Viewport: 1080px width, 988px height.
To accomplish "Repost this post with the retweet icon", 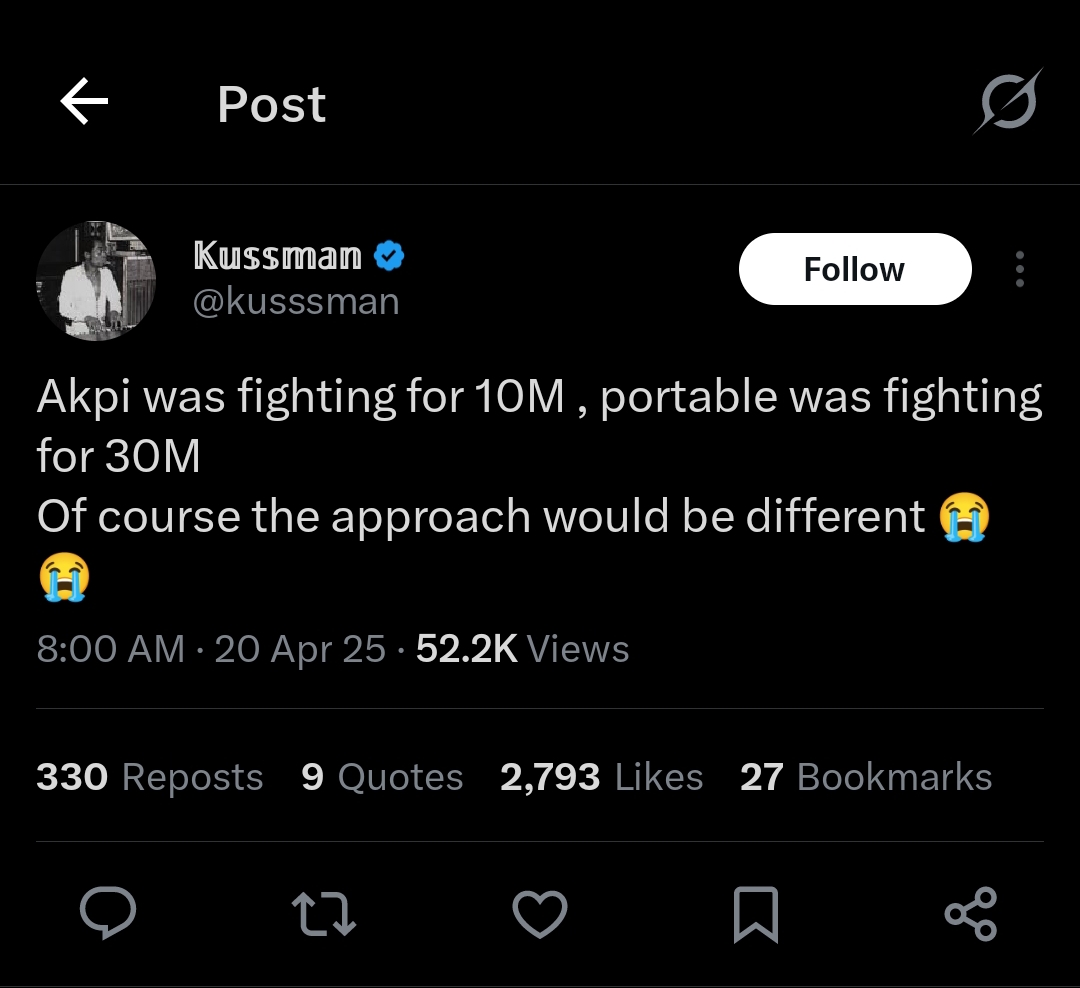I will 323,913.
